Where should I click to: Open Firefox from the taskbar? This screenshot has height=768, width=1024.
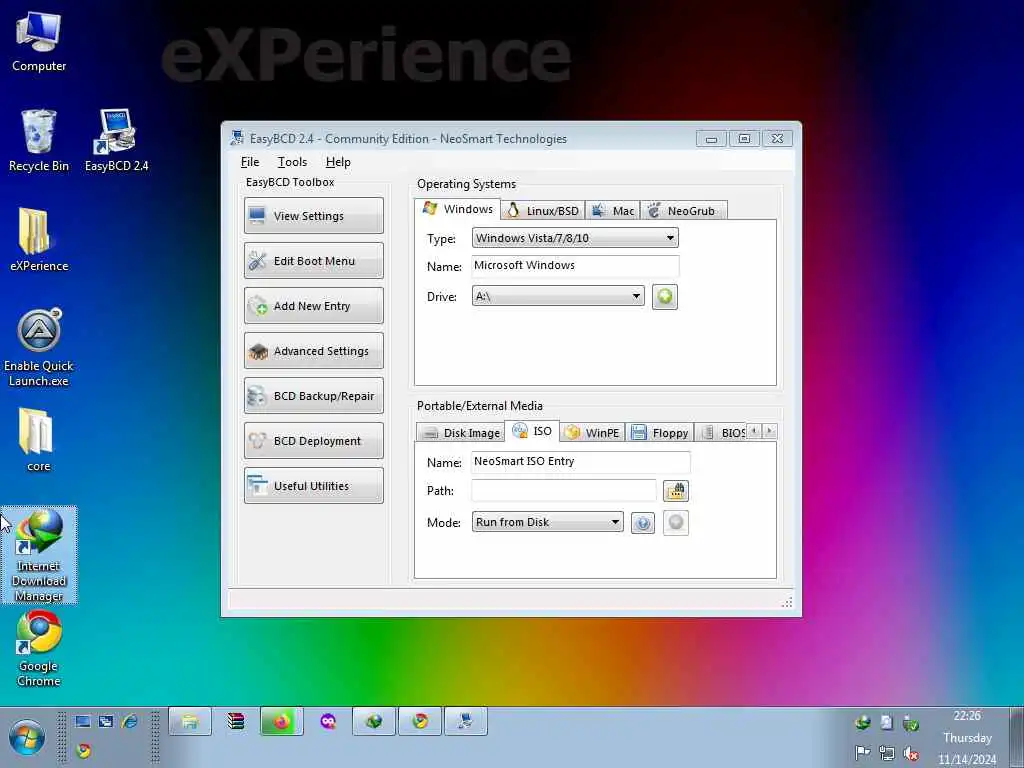281,722
